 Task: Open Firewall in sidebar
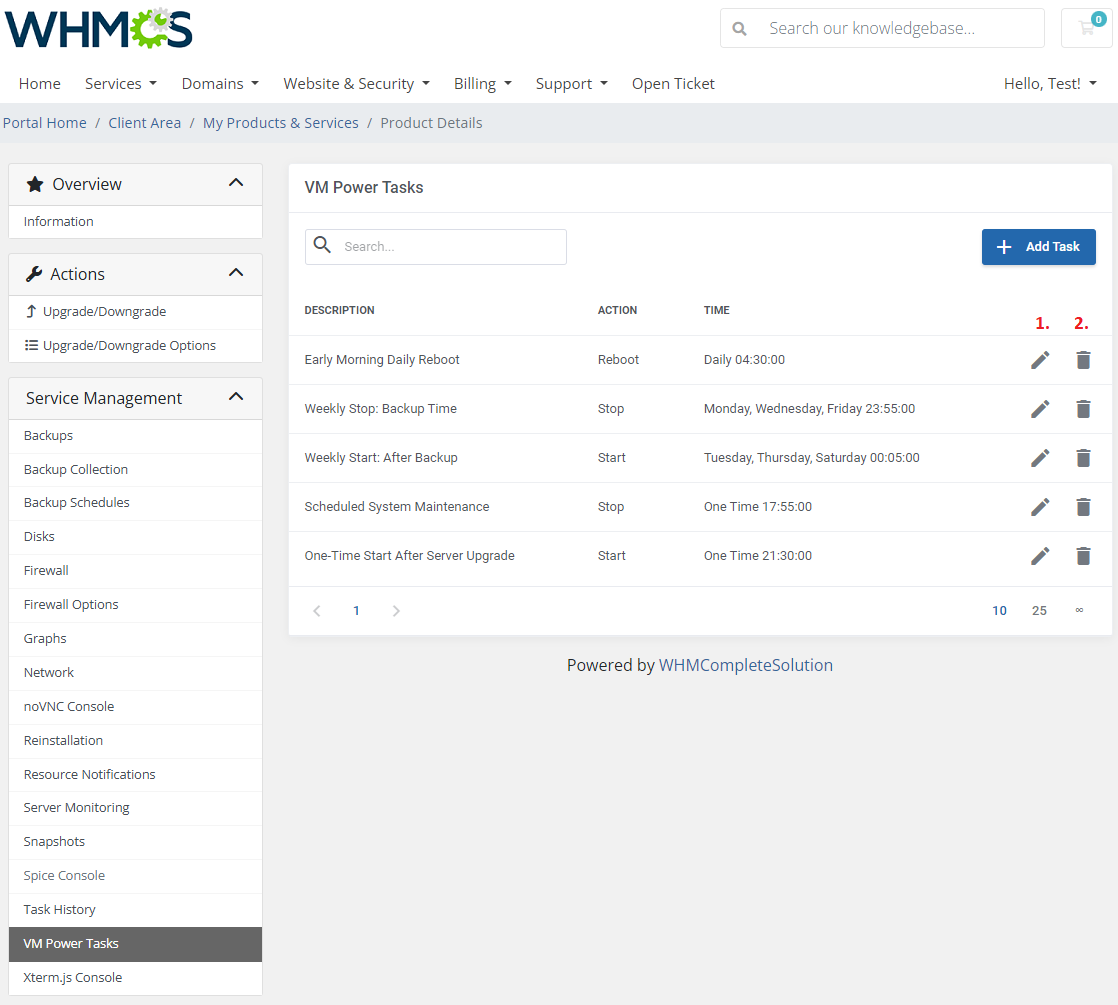[135, 571]
